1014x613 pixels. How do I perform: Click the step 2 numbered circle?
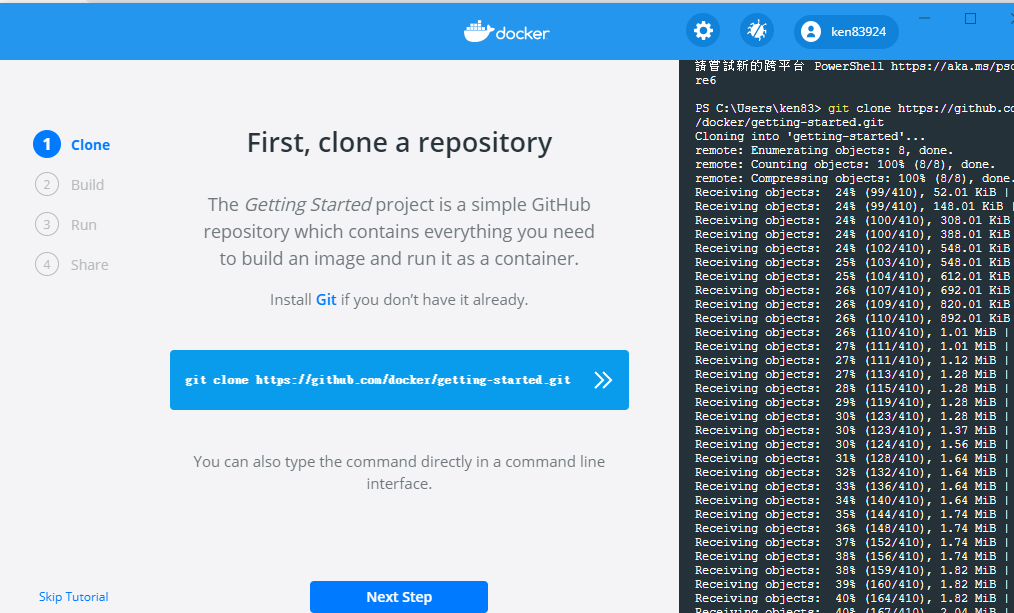tap(47, 185)
